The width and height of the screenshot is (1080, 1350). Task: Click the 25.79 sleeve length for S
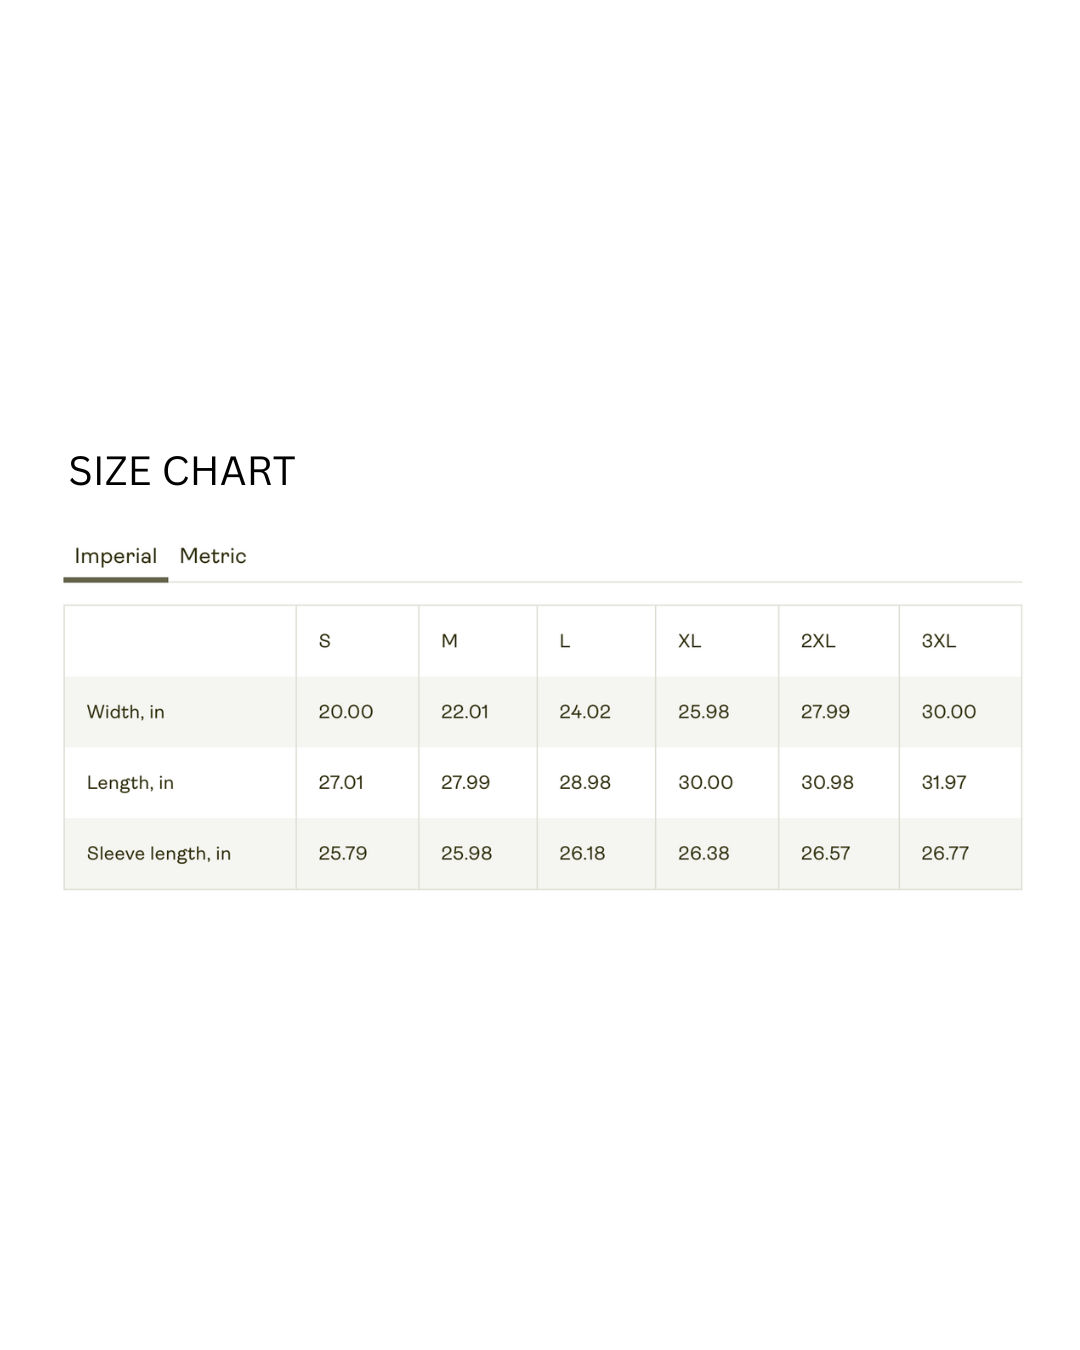(343, 854)
